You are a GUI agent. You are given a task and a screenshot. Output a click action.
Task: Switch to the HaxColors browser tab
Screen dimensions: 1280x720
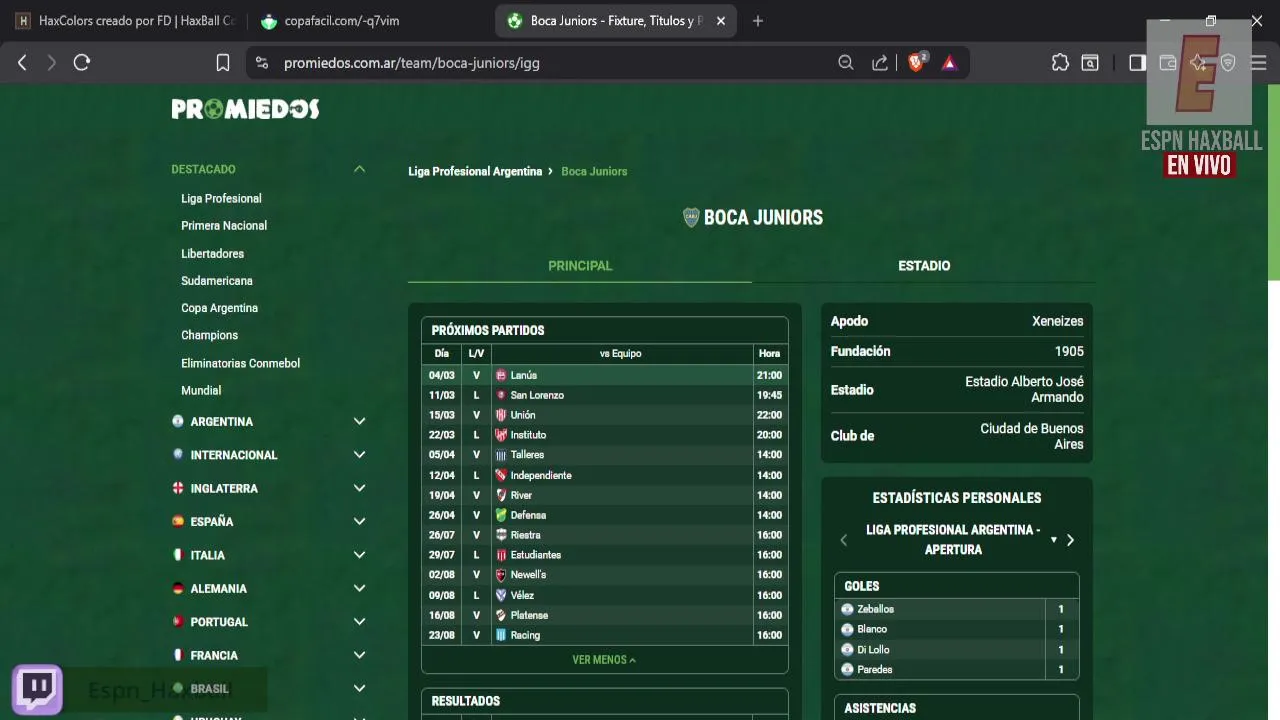[x=125, y=21]
